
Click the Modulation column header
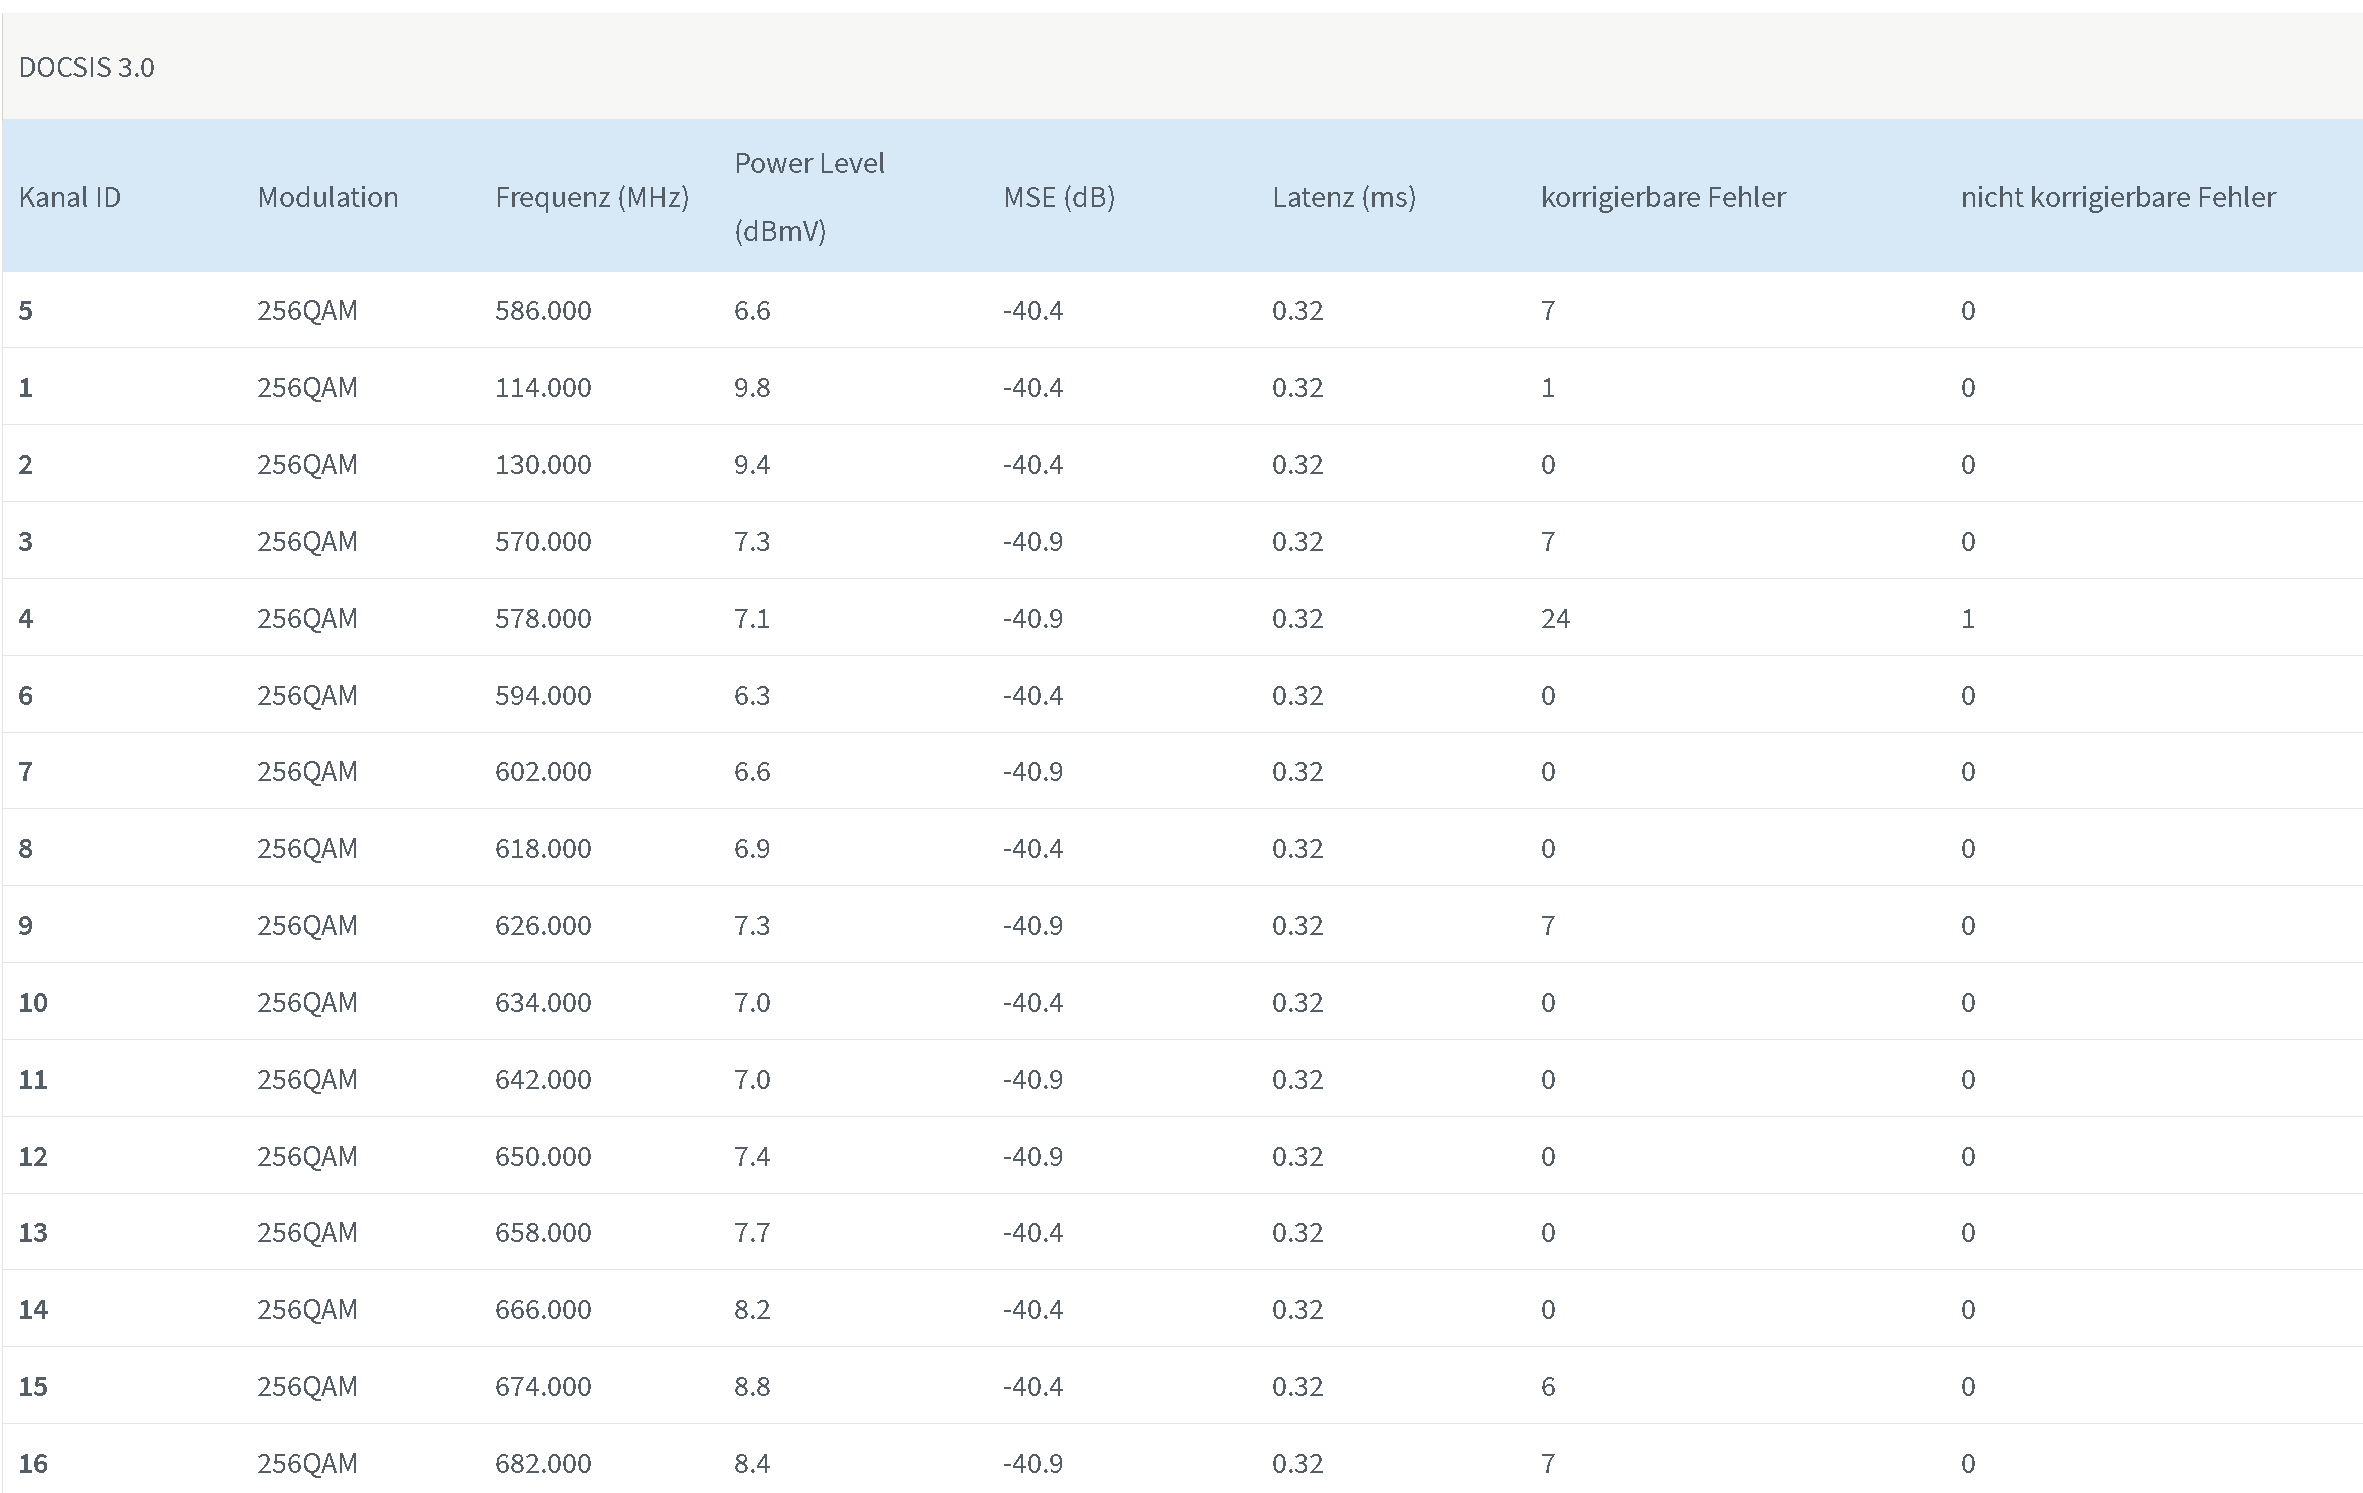tap(328, 197)
